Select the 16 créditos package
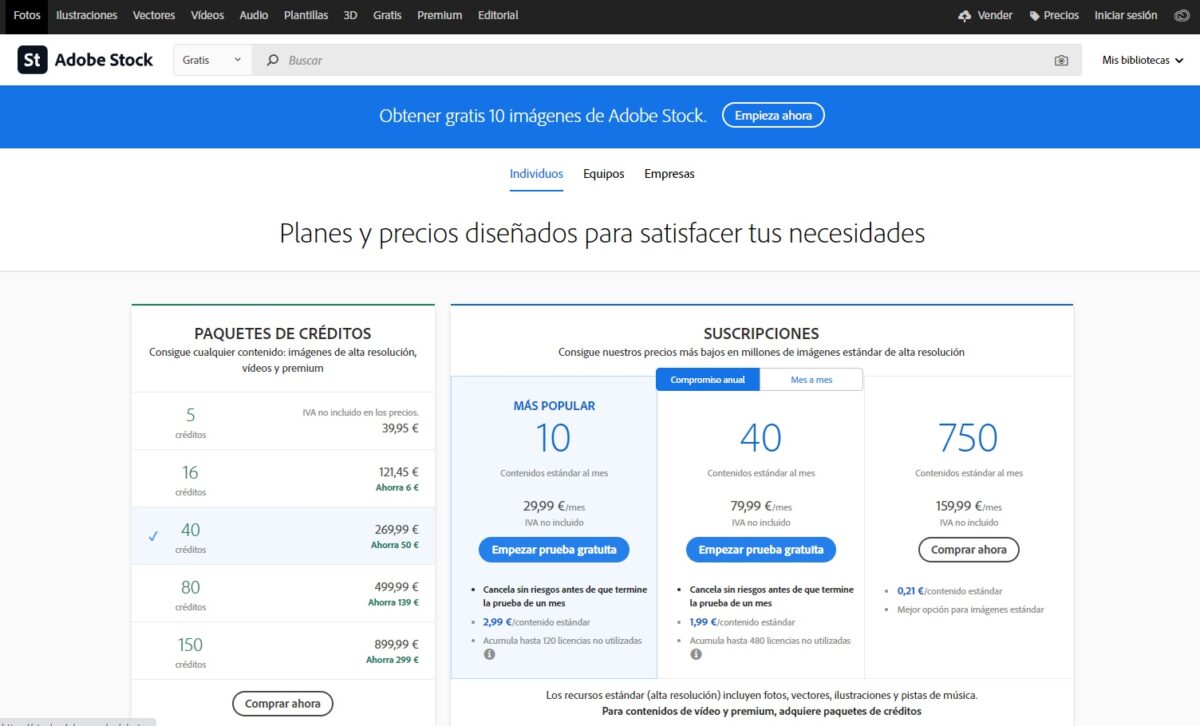 (283, 479)
